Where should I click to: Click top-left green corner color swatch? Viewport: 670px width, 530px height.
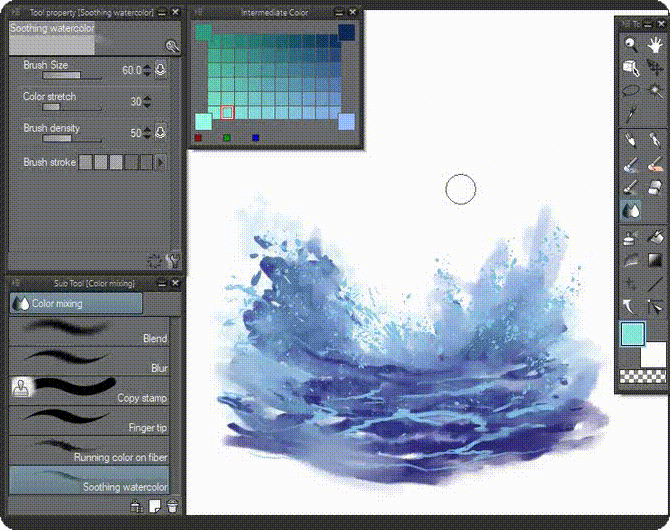(x=203, y=32)
